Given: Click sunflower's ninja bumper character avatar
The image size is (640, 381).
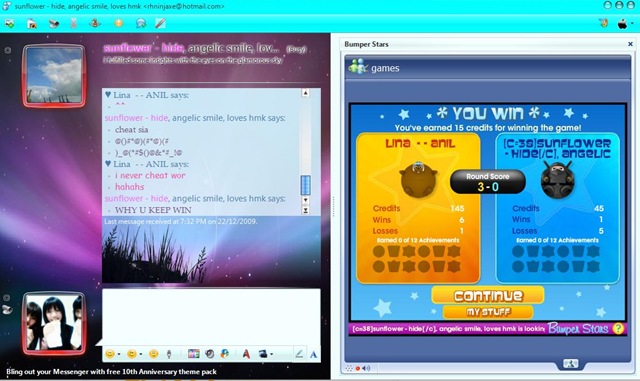Looking at the screenshot, I should (558, 179).
